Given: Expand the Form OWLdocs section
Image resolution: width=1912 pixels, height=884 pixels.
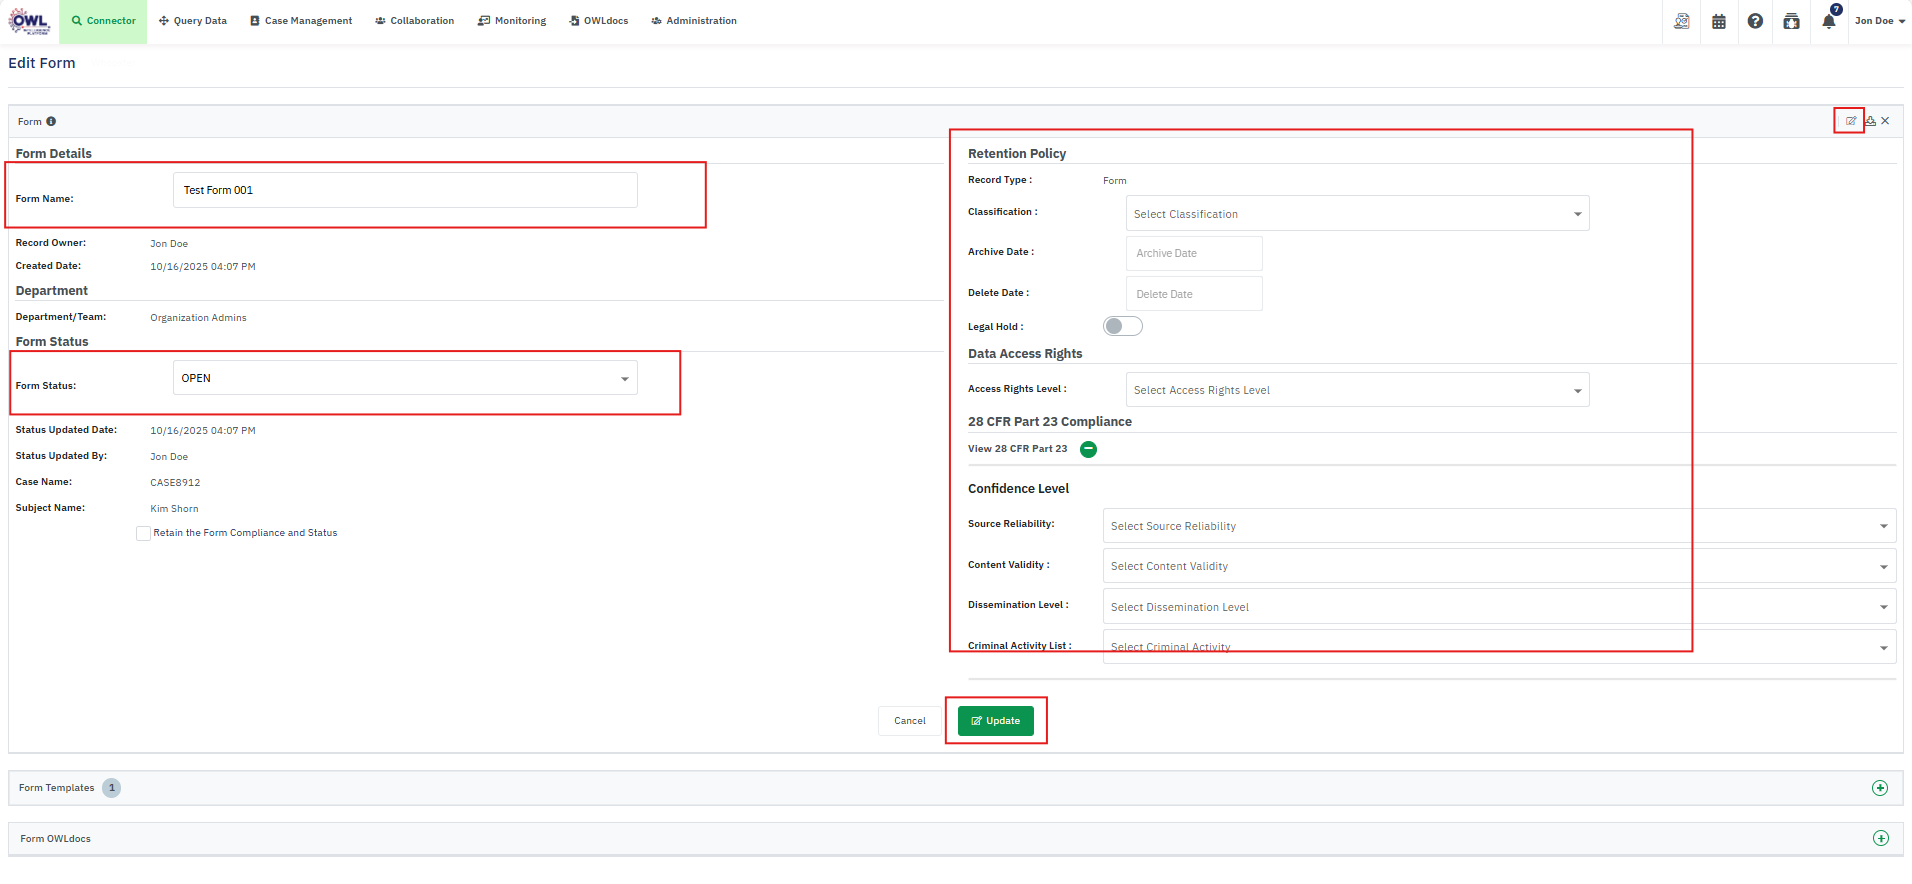Looking at the screenshot, I should point(1880,838).
